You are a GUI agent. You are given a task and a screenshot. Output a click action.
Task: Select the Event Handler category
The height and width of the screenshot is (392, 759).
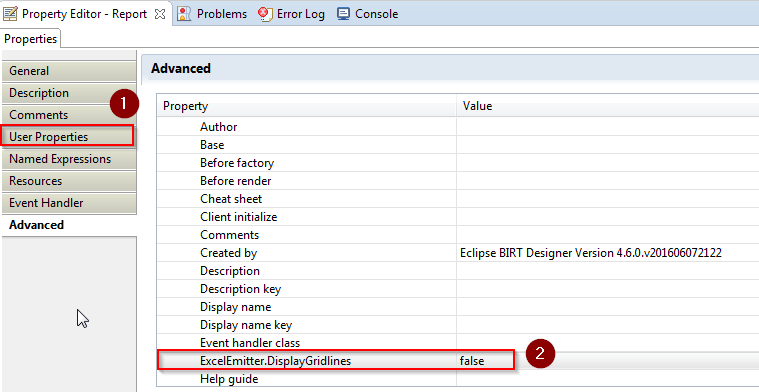tap(69, 203)
